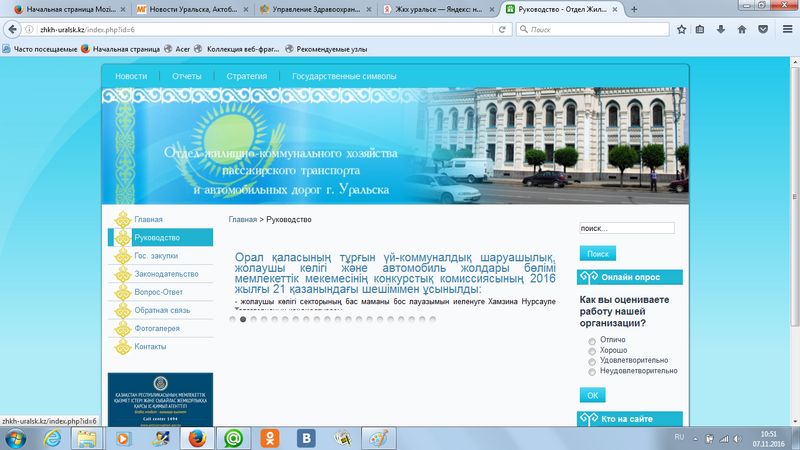The height and width of the screenshot is (450, 800).
Task: Open the Mail.ru Agent taskbar icon
Action: pos(234,438)
